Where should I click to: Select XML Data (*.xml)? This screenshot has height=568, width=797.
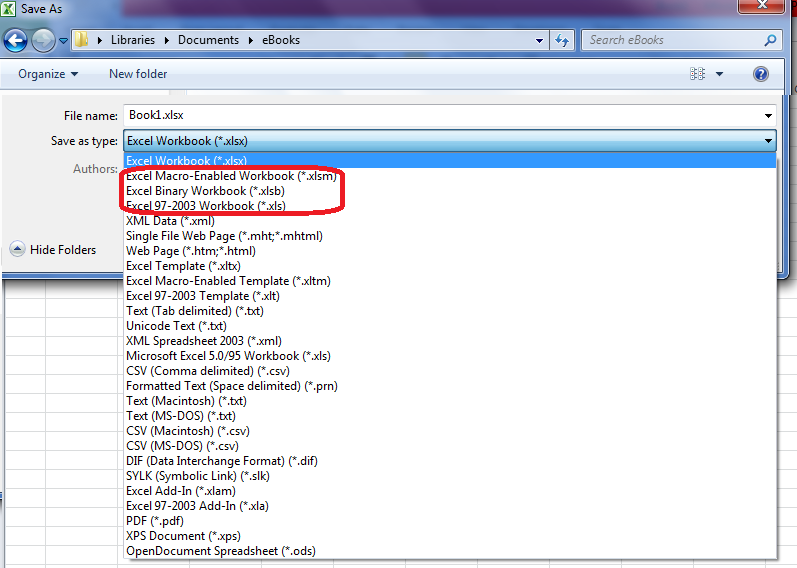pyautogui.click(x=450, y=221)
